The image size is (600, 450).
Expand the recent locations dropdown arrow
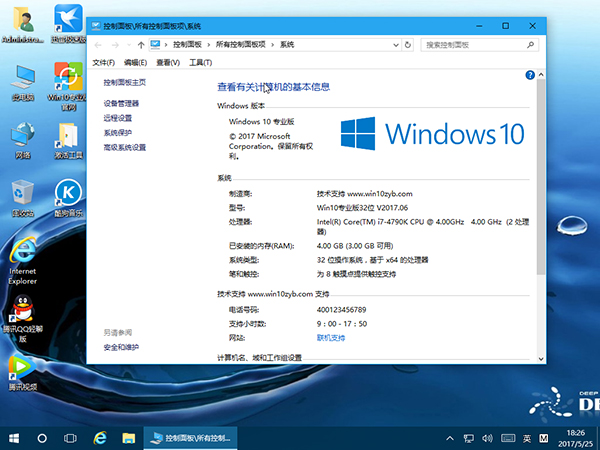click(128, 45)
